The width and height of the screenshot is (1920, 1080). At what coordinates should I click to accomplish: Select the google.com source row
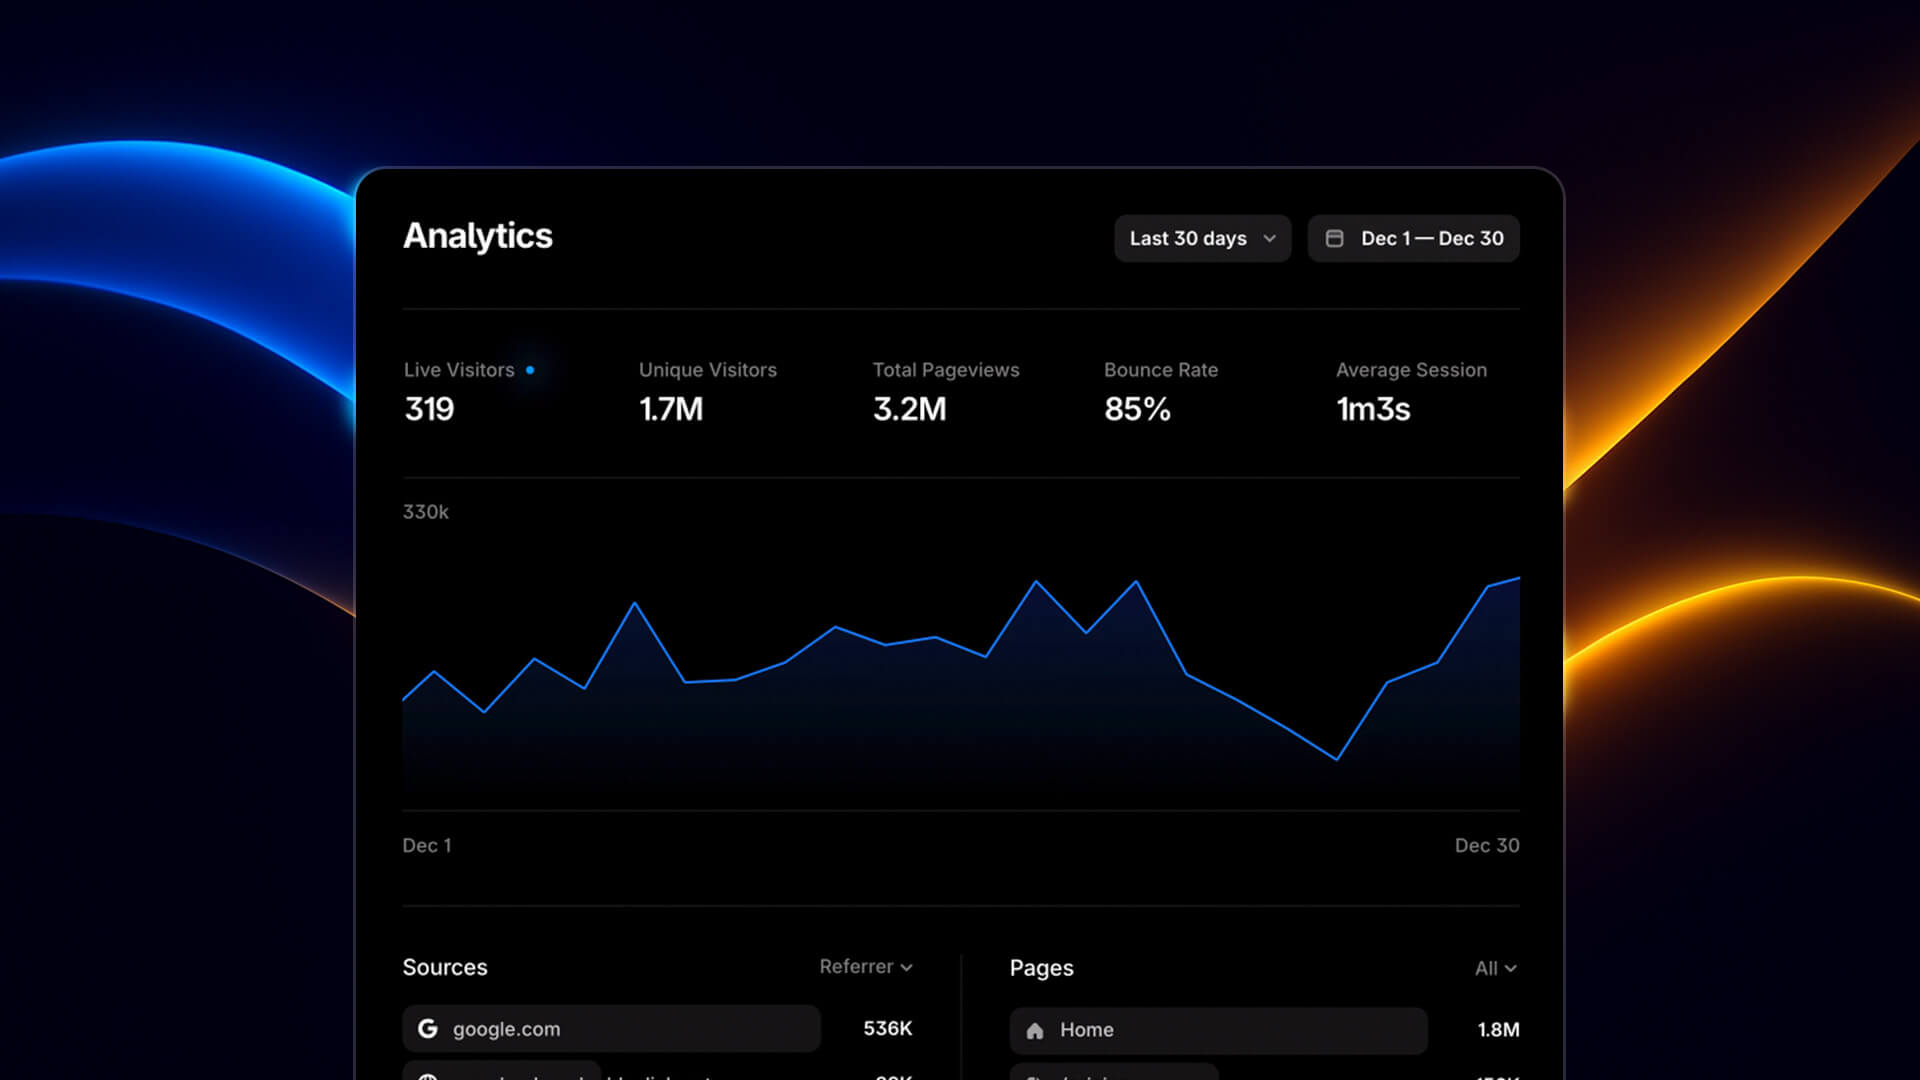[611, 1028]
